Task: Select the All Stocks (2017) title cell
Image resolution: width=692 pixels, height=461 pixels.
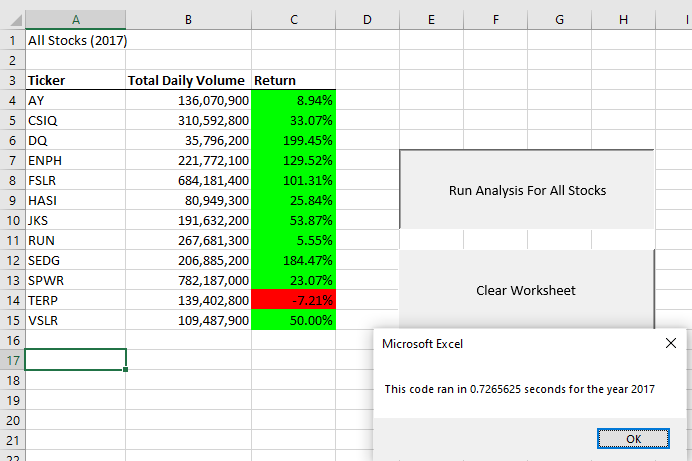Action: coord(75,40)
